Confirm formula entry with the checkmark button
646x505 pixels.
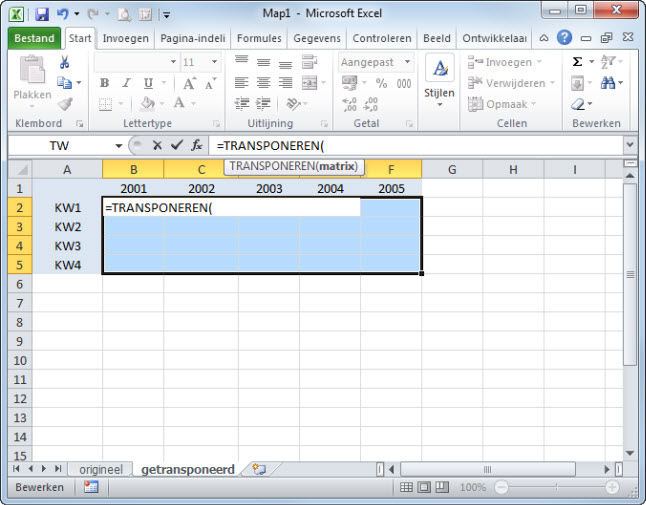(x=177, y=145)
